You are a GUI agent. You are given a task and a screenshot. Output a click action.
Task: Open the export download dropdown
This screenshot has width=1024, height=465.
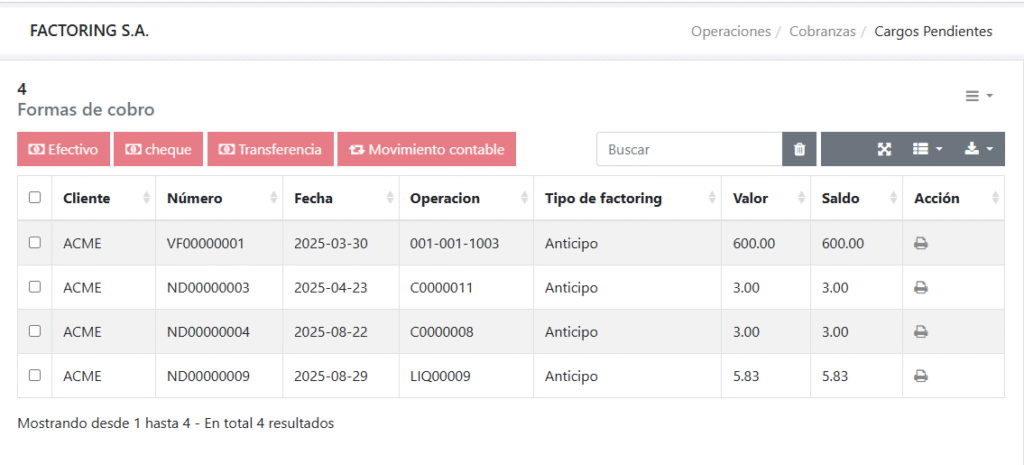coord(978,149)
